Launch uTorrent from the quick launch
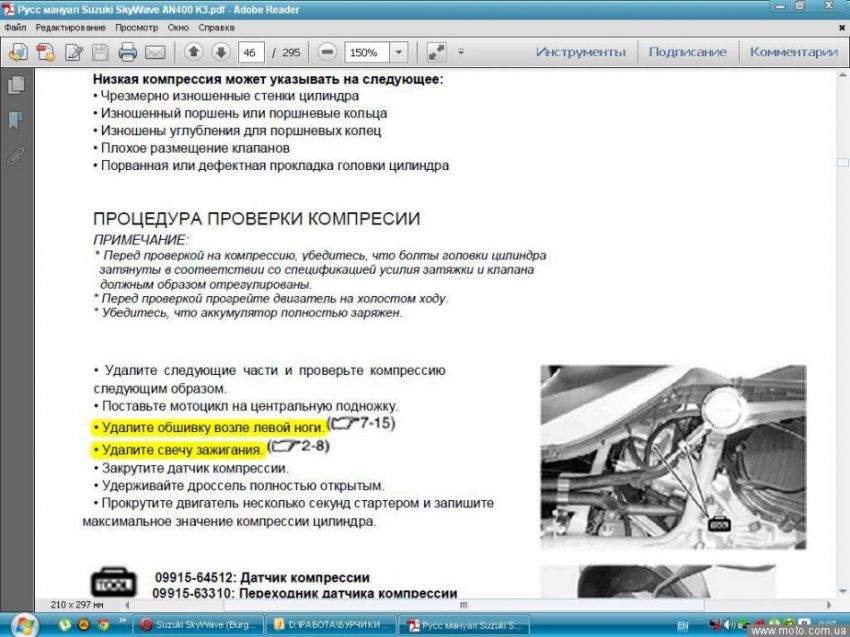Screen dimensions: 850x637 (x=65, y=625)
